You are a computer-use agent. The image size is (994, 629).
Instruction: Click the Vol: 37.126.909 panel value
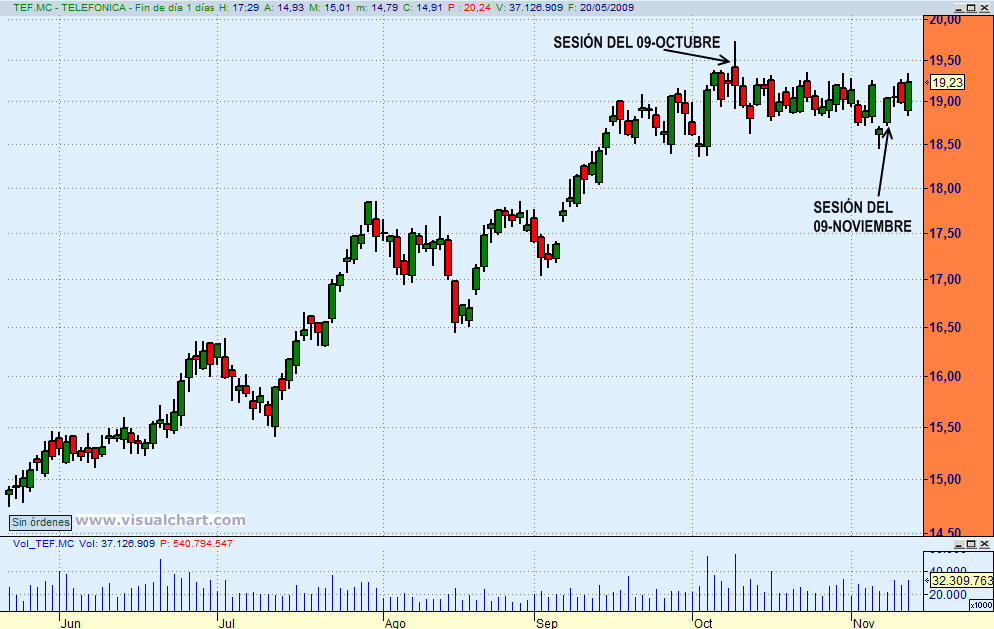(x=117, y=543)
